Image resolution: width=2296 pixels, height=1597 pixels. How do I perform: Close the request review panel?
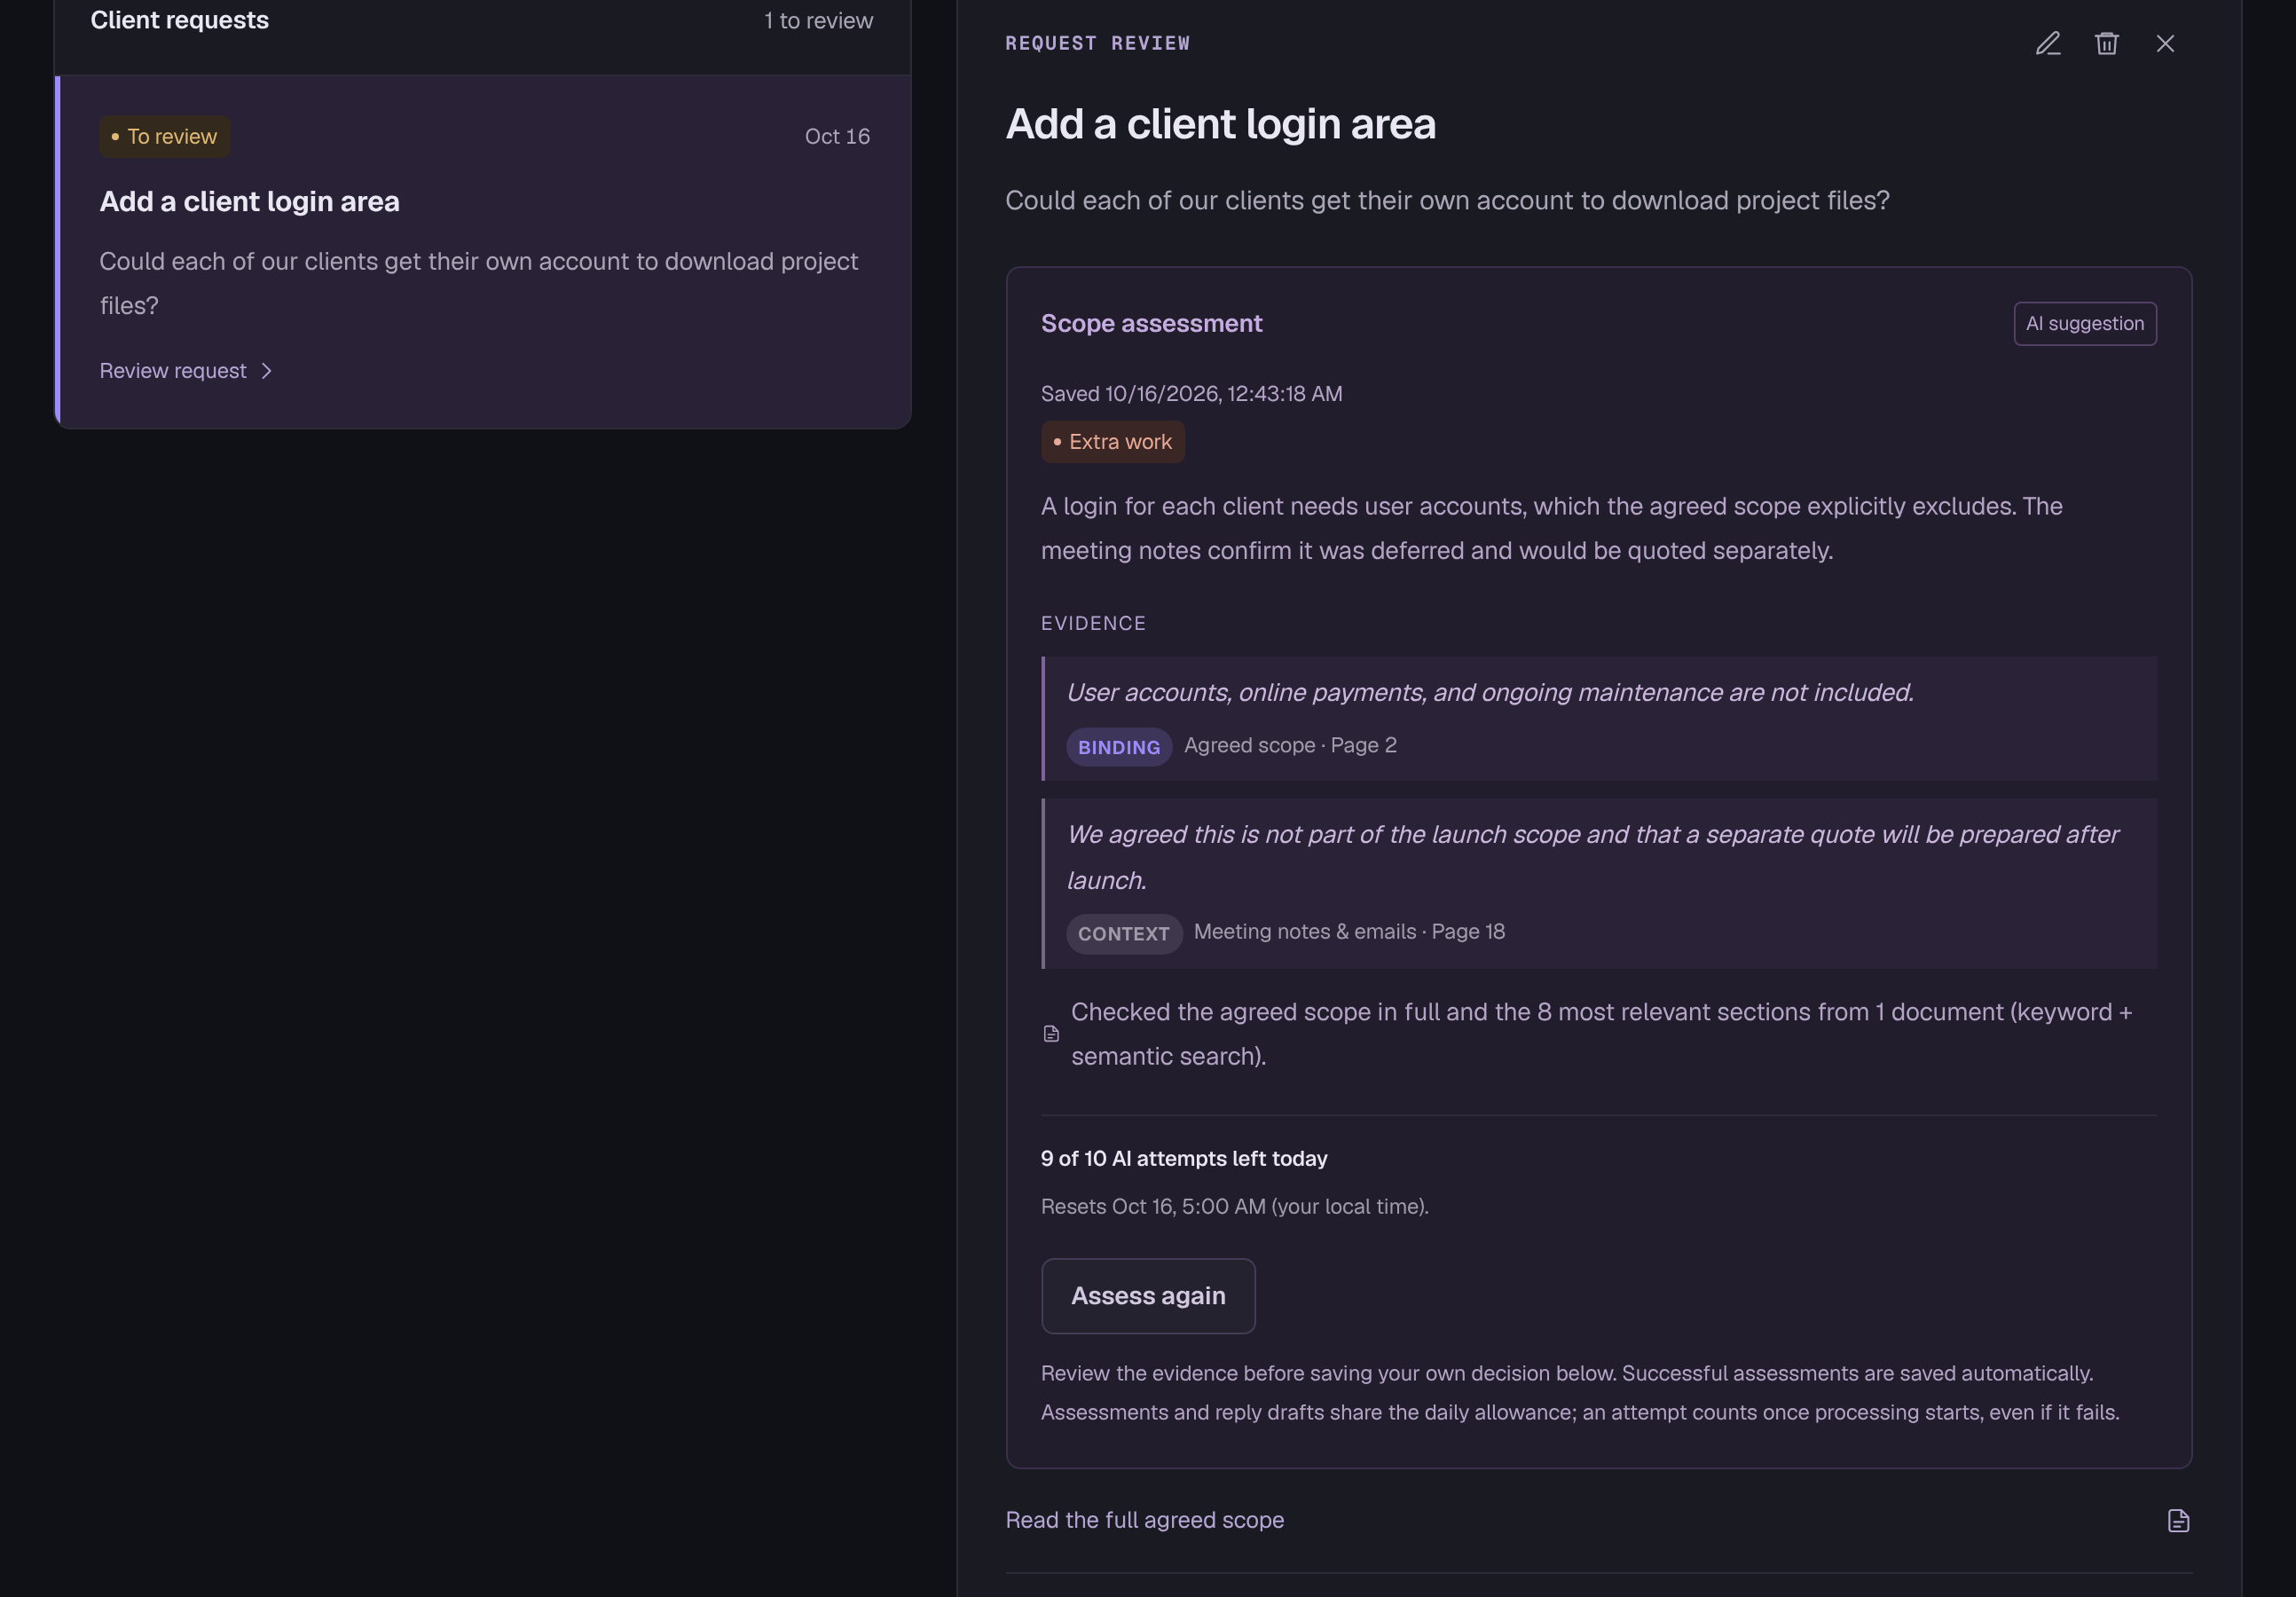coord(2165,43)
